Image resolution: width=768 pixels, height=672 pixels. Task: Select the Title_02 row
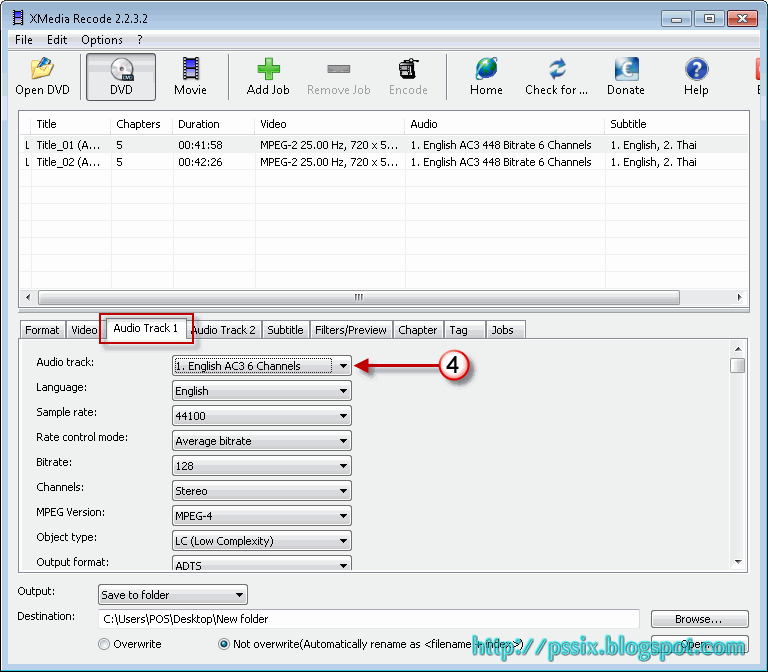pos(384,162)
